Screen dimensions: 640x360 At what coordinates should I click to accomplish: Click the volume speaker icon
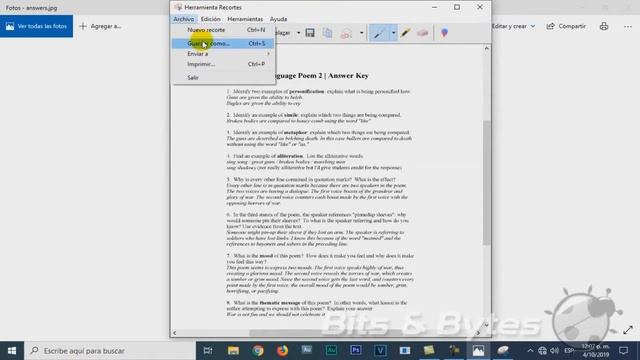point(554,351)
